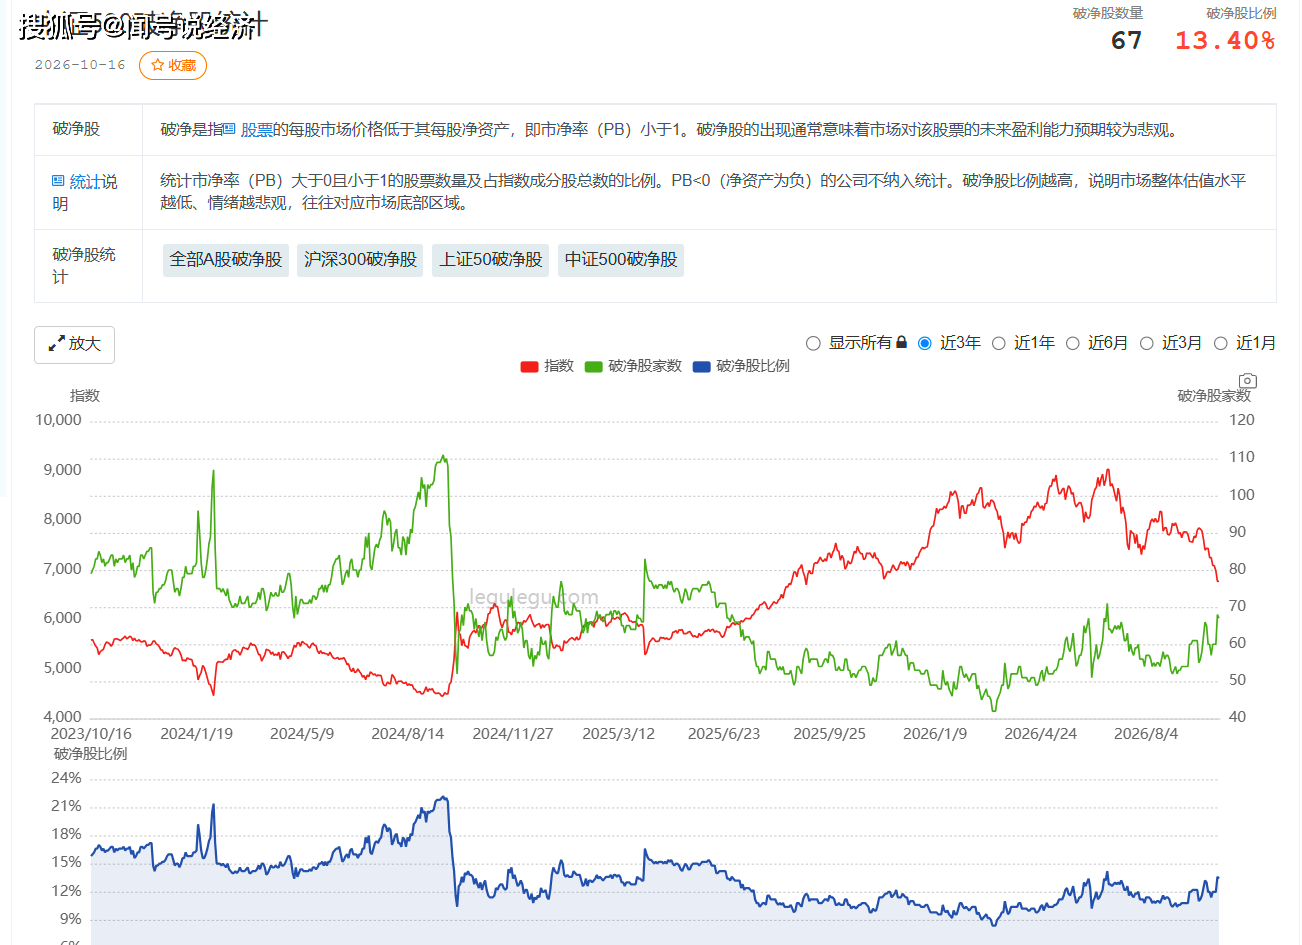Toggle the green 破净股家数 legend swatch
The height and width of the screenshot is (945, 1302).
[x=594, y=367]
